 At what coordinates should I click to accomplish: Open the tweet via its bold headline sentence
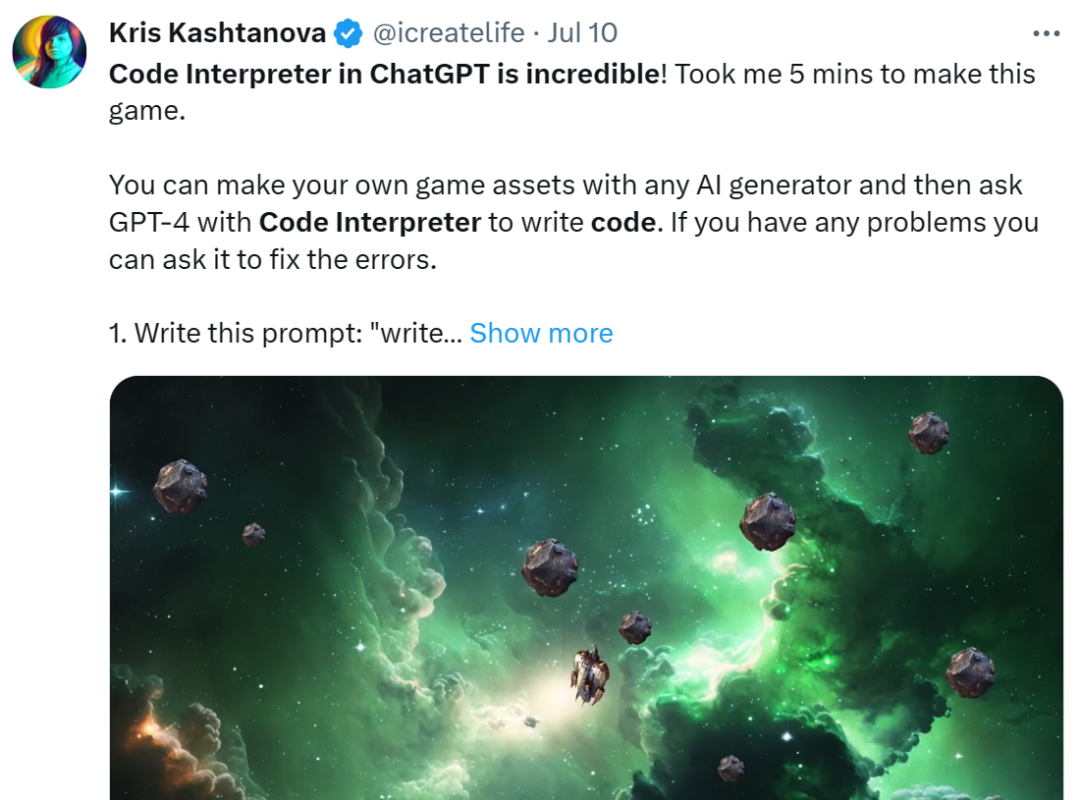(x=384, y=74)
